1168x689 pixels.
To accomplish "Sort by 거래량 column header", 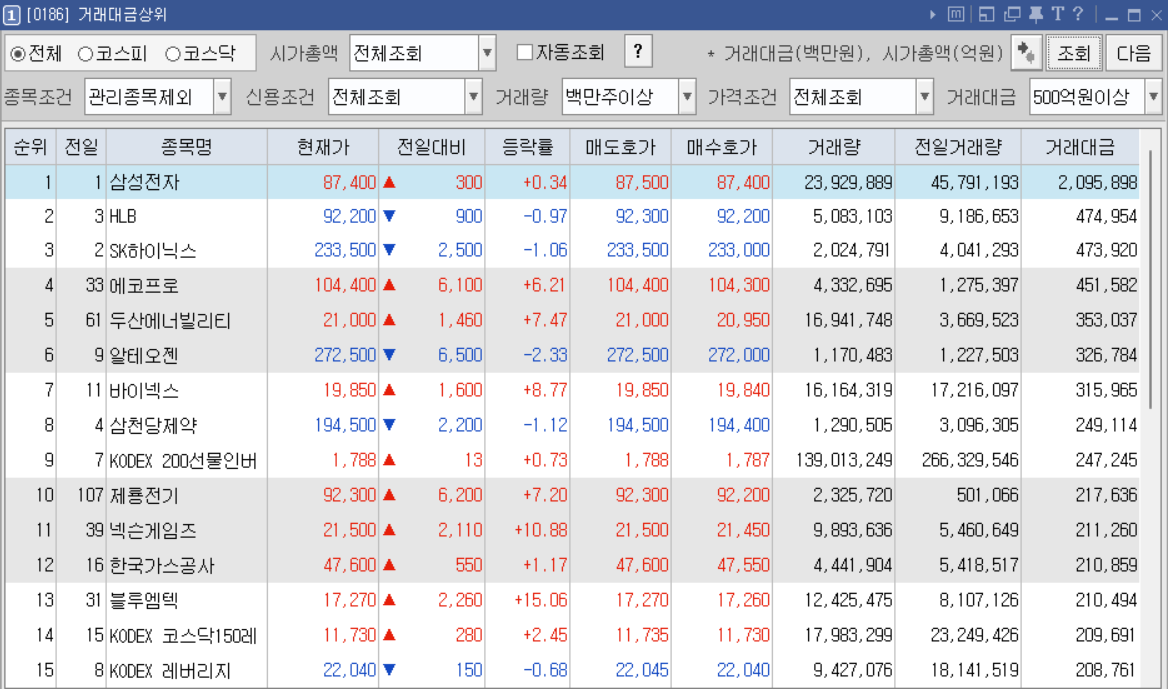I will pos(834,147).
